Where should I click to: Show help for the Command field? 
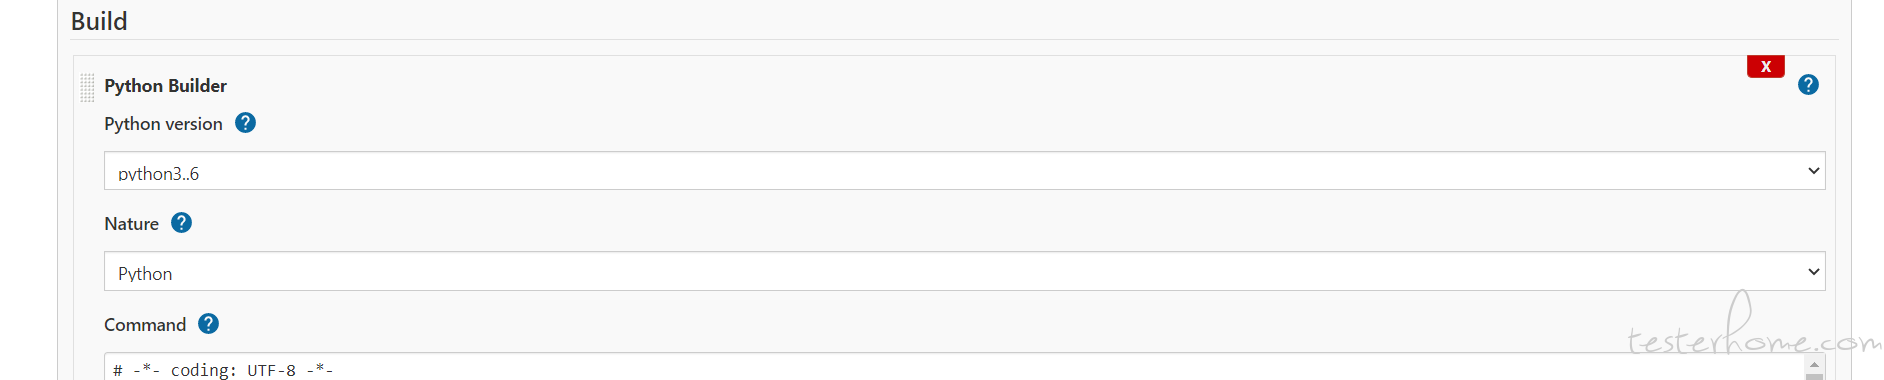(x=208, y=324)
